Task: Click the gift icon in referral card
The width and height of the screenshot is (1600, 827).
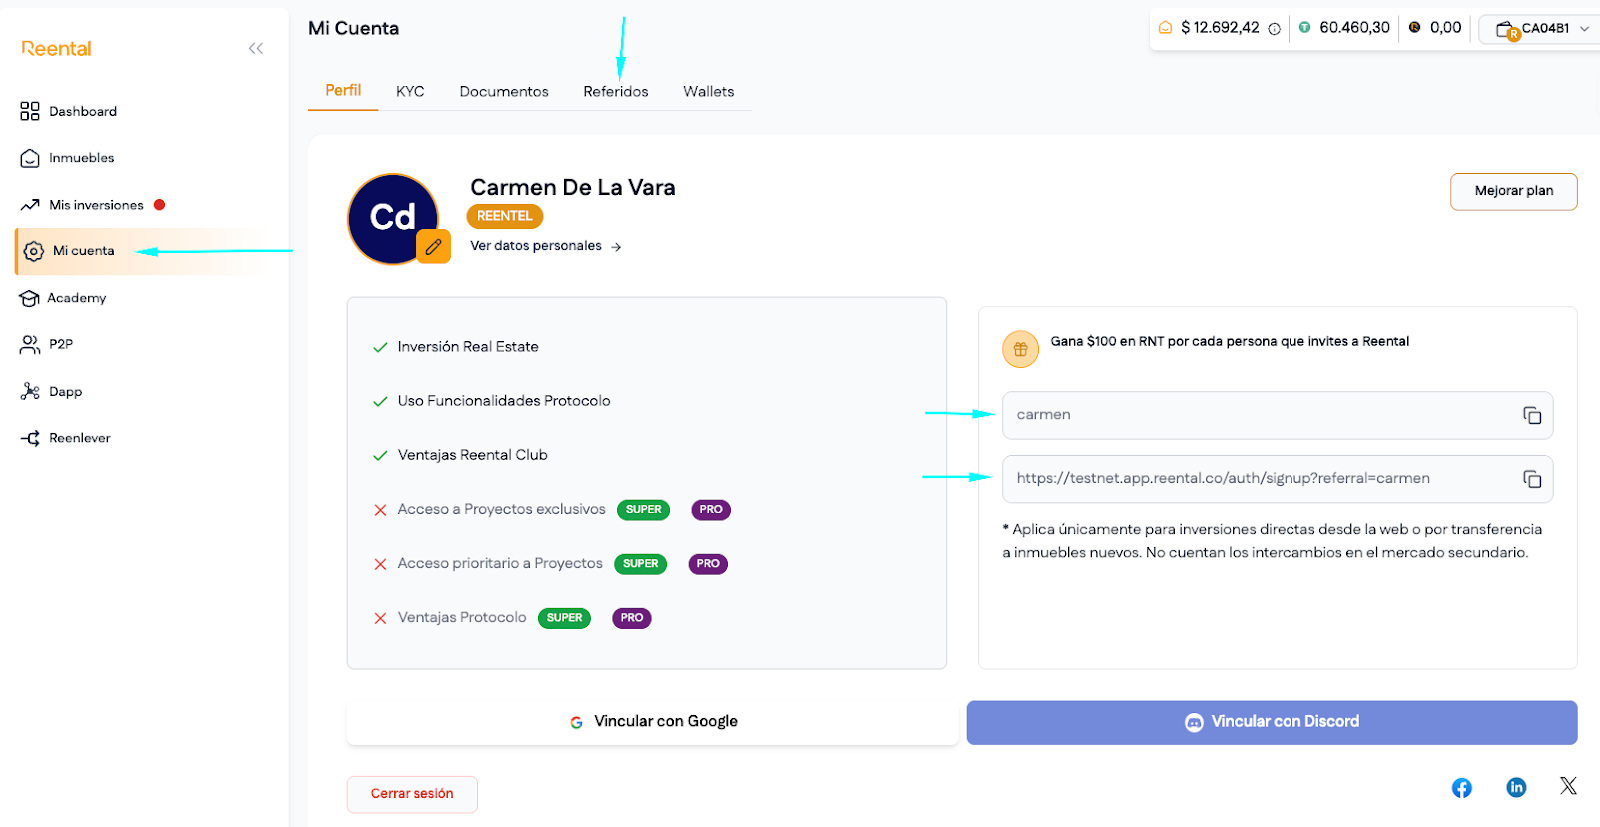Action: pyautogui.click(x=1021, y=349)
